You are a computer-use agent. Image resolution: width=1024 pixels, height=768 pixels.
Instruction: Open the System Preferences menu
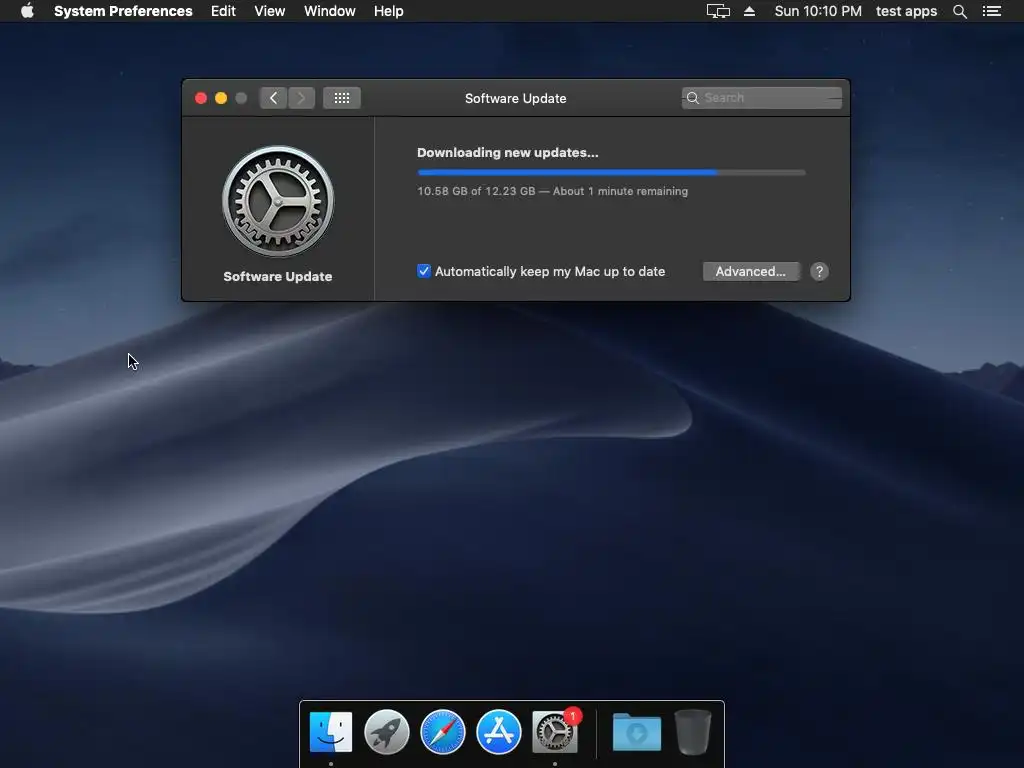[x=123, y=11]
